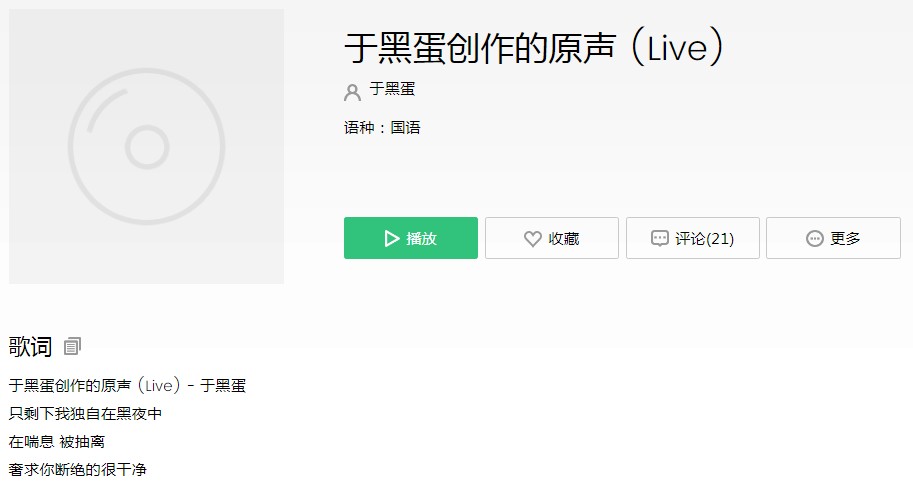Copy lyrics using icon beside 歌词
The height and width of the screenshot is (484, 913).
pos(72,347)
